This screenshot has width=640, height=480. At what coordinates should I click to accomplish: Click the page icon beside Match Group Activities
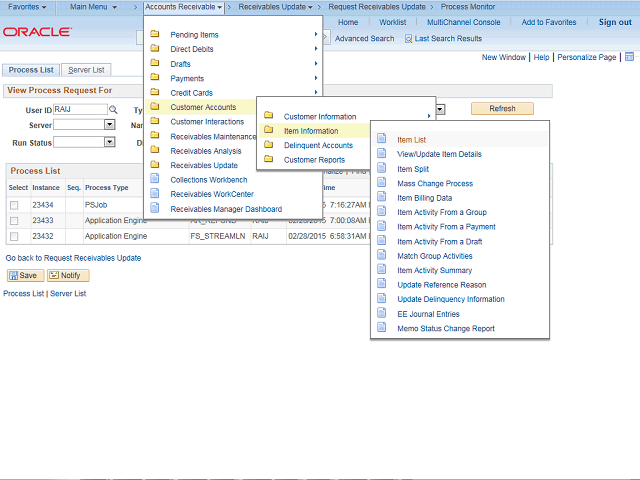(382, 255)
